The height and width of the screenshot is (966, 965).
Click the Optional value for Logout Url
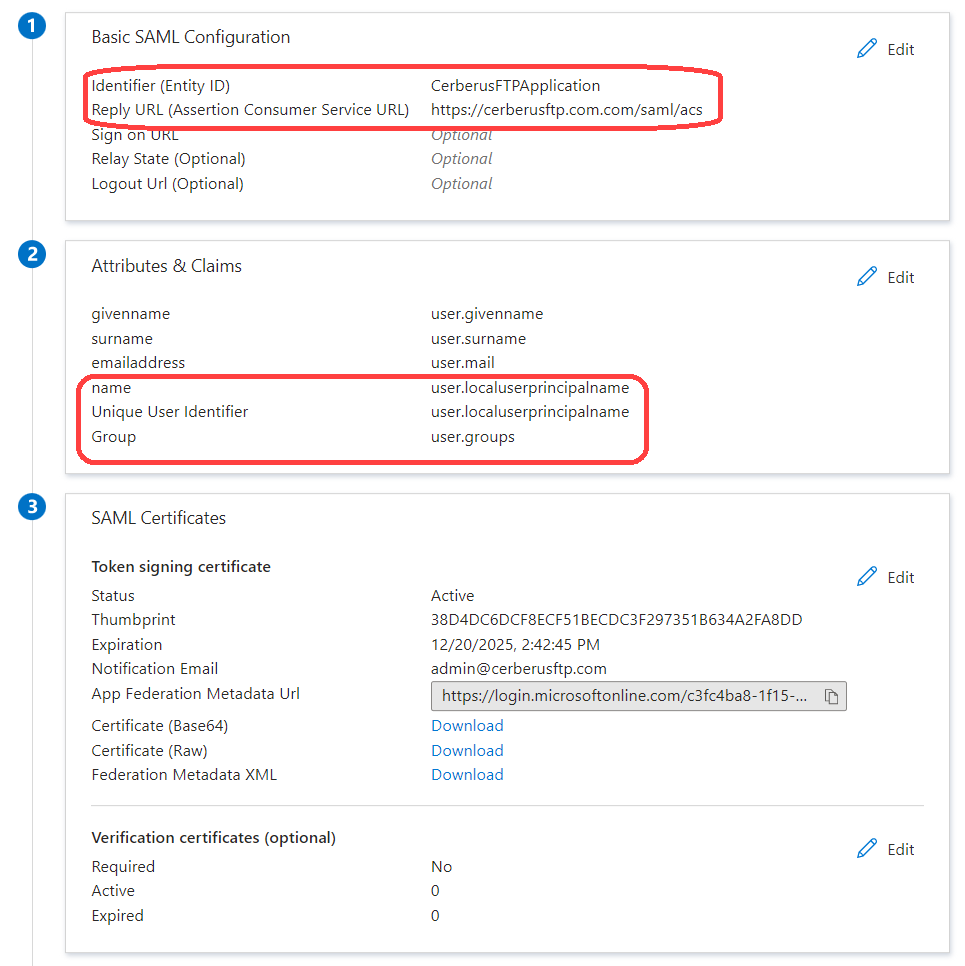[461, 184]
